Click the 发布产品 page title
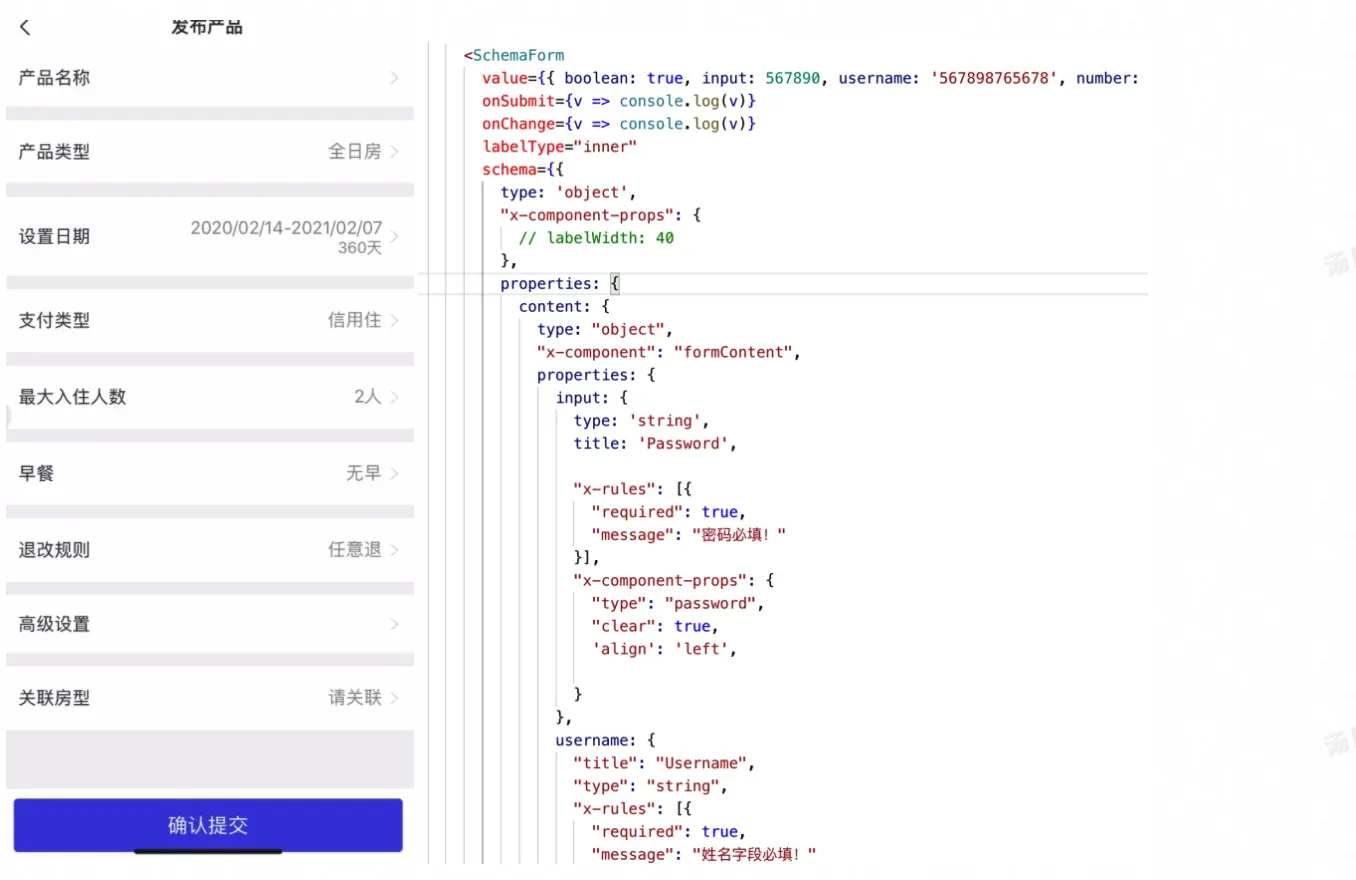The width and height of the screenshot is (1356, 880). click(207, 28)
